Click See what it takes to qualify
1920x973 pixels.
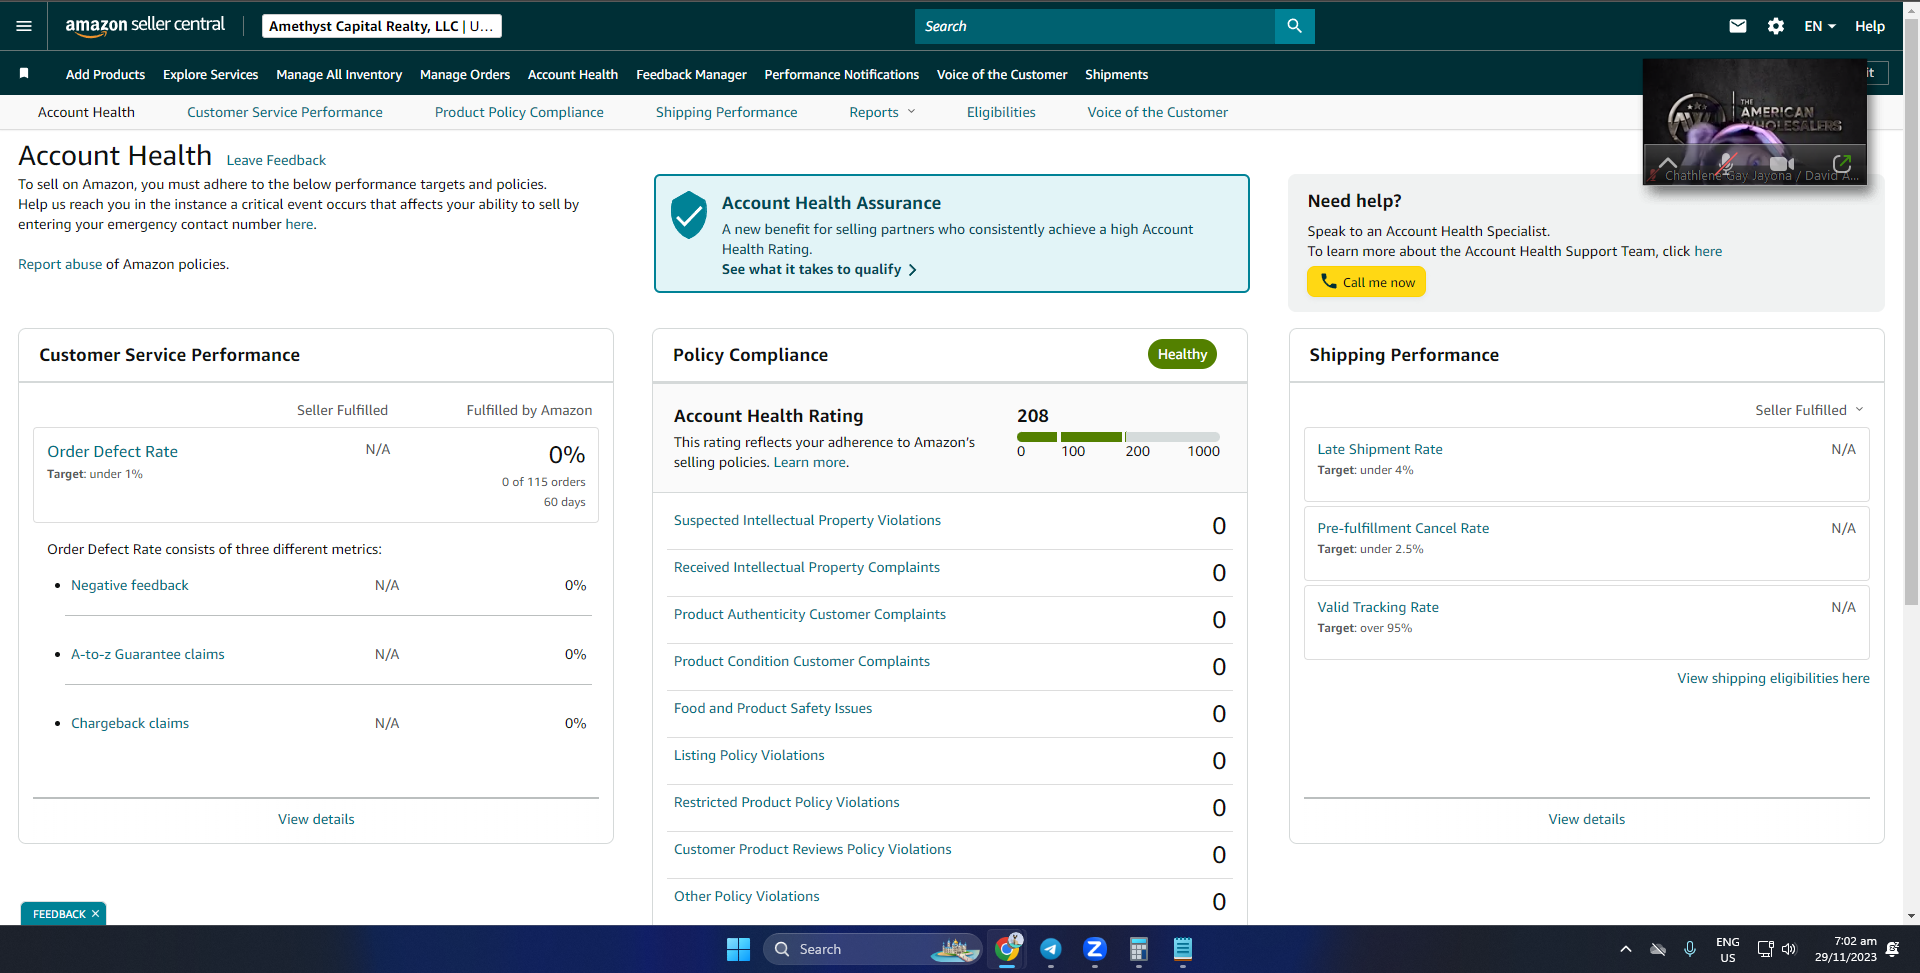819,269
